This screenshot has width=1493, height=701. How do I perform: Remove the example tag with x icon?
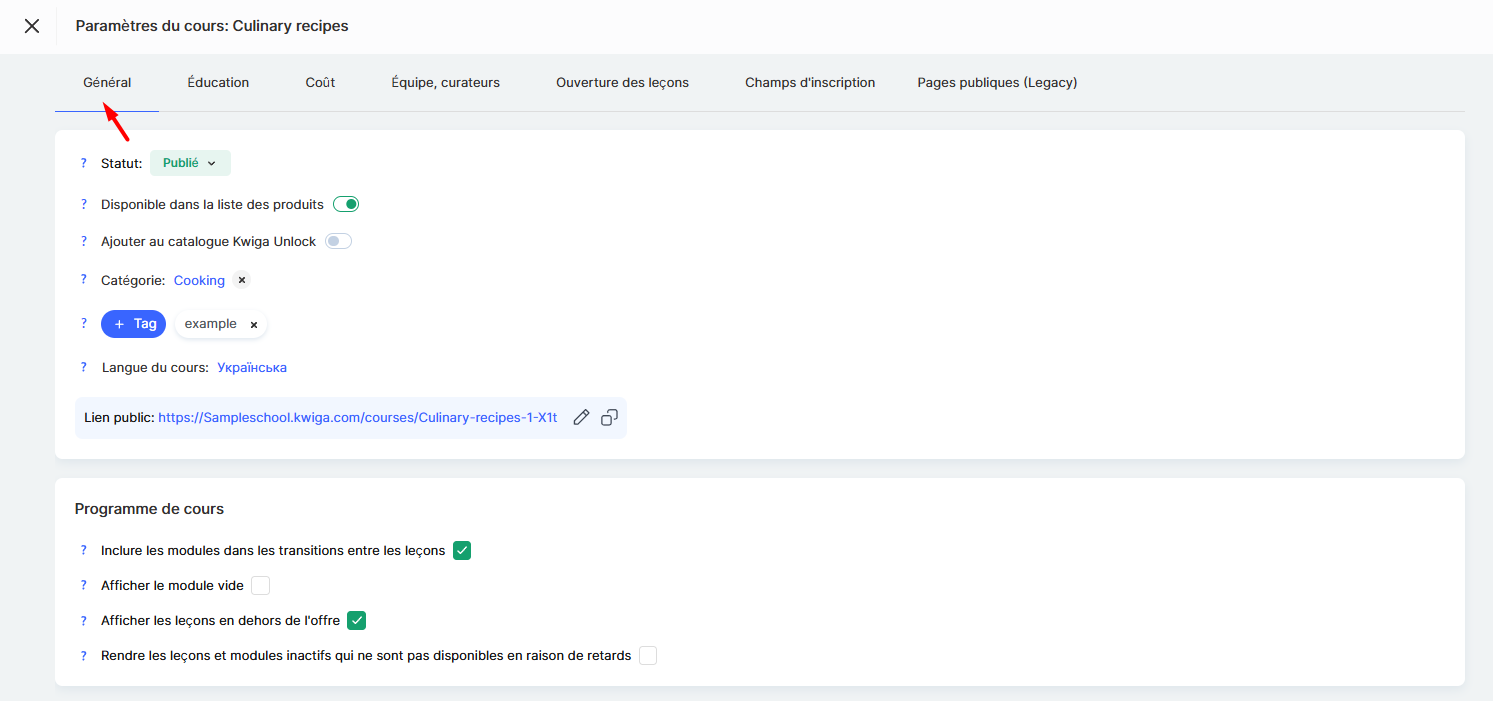(x=254, y=325)
